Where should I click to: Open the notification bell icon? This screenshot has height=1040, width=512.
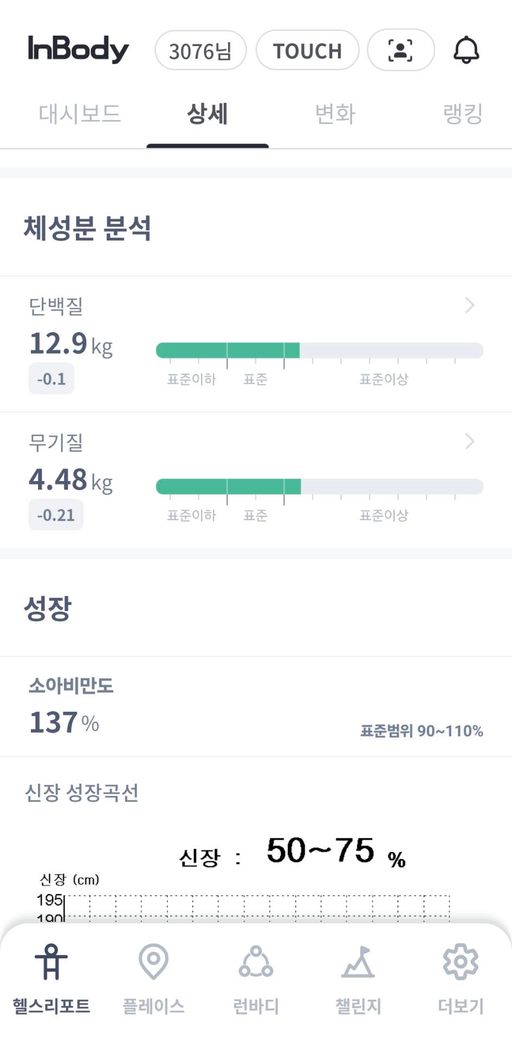tap(466, 50)
